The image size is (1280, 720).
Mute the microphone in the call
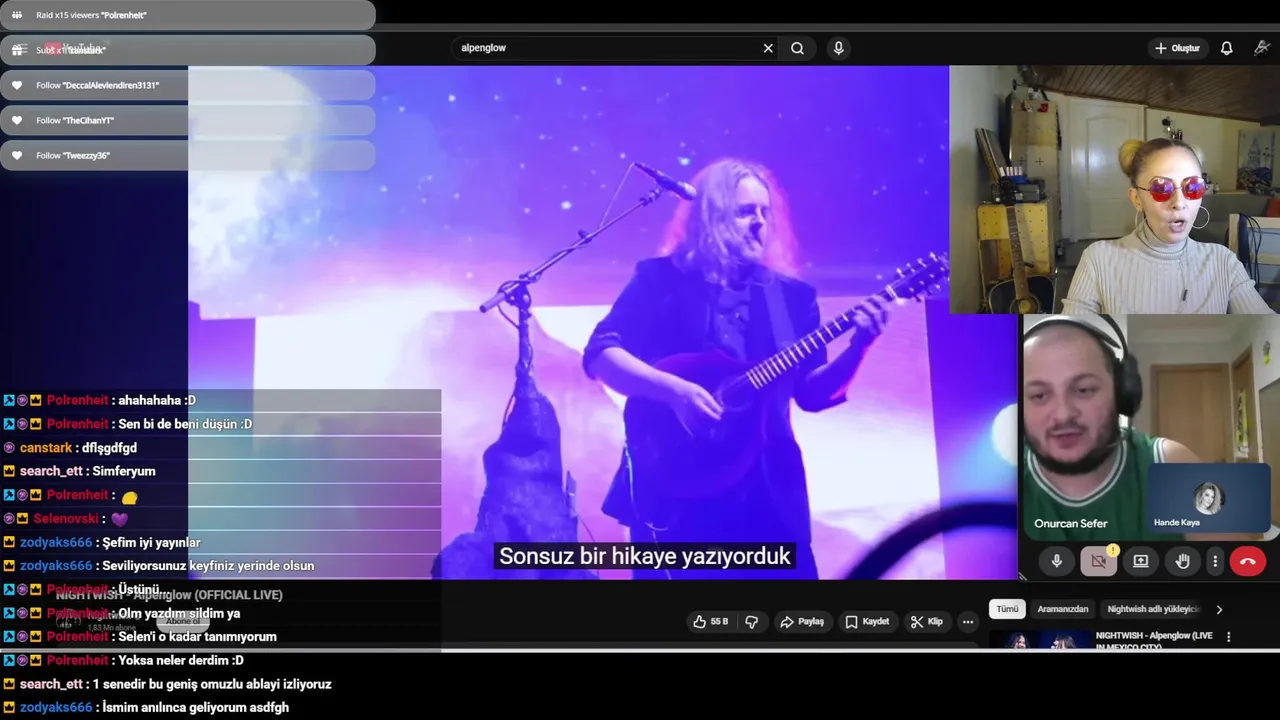coord(1056,561)
